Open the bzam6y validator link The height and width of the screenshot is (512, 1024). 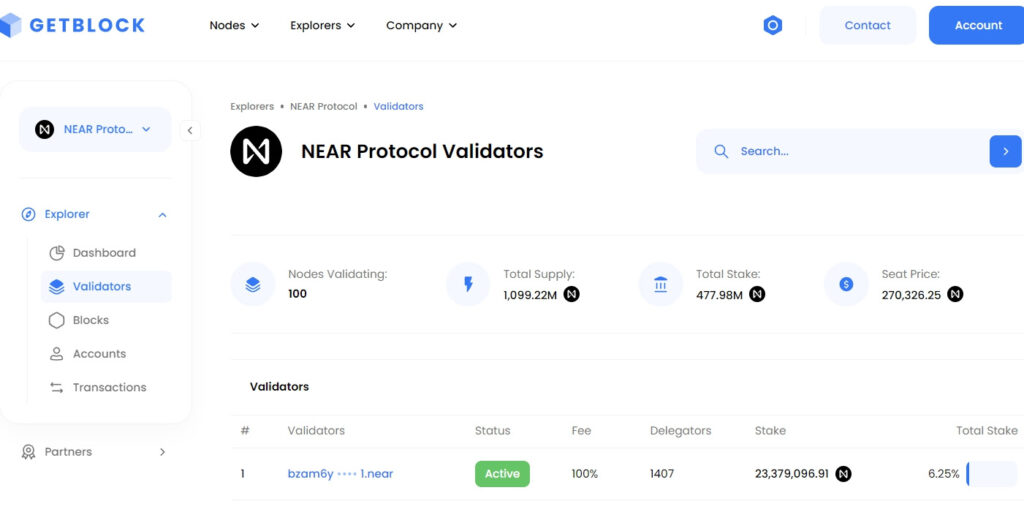(x=340, y=474)
